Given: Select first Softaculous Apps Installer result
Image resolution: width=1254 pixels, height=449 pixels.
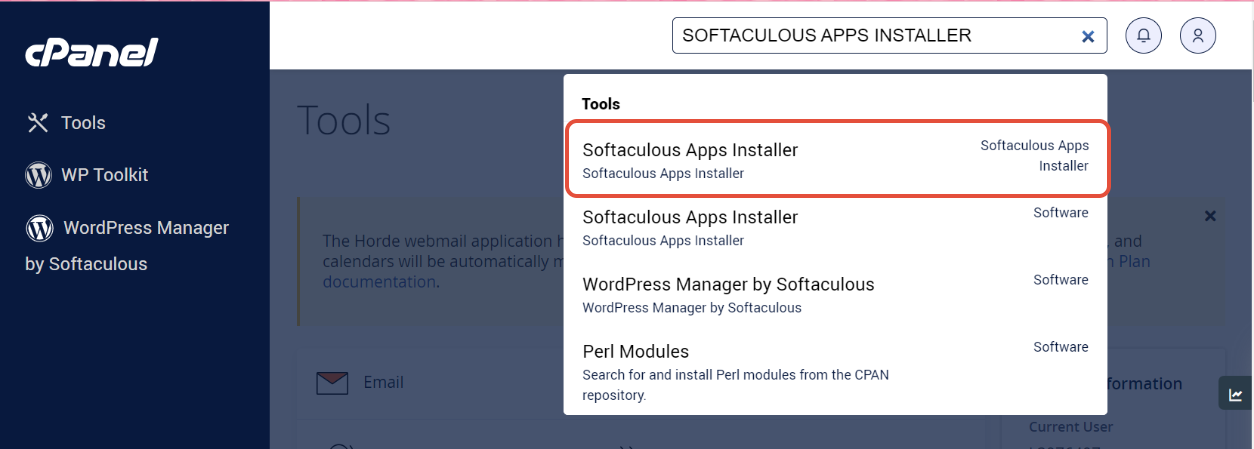Looking at the screenshot, I should [836, 160].
